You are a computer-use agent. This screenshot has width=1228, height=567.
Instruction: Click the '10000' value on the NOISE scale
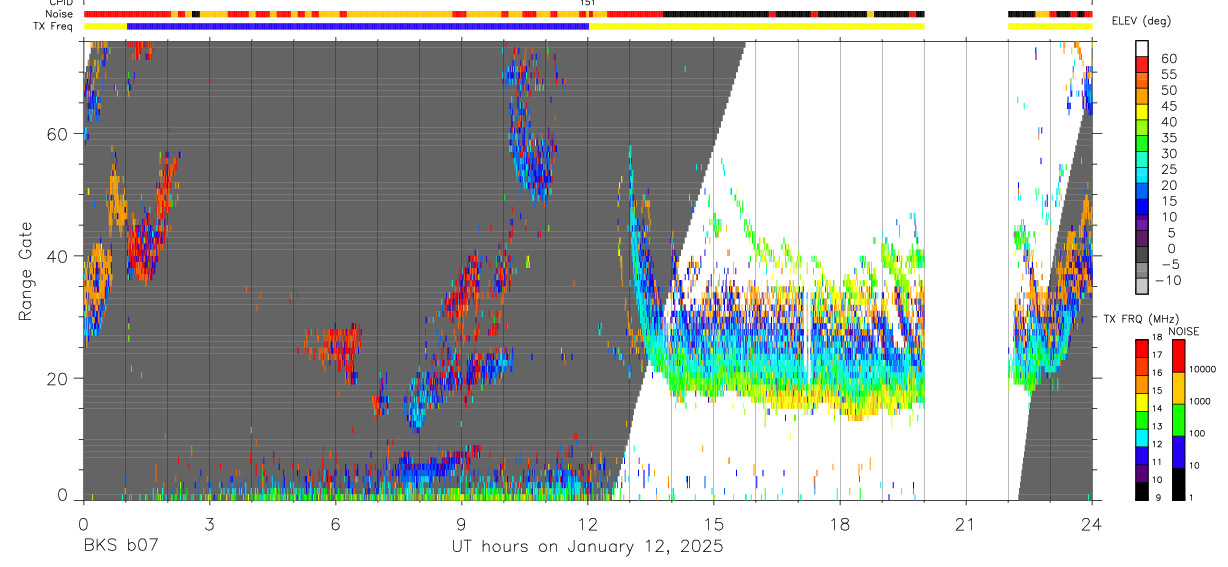pyautogui.click(x=1203, y=370)
